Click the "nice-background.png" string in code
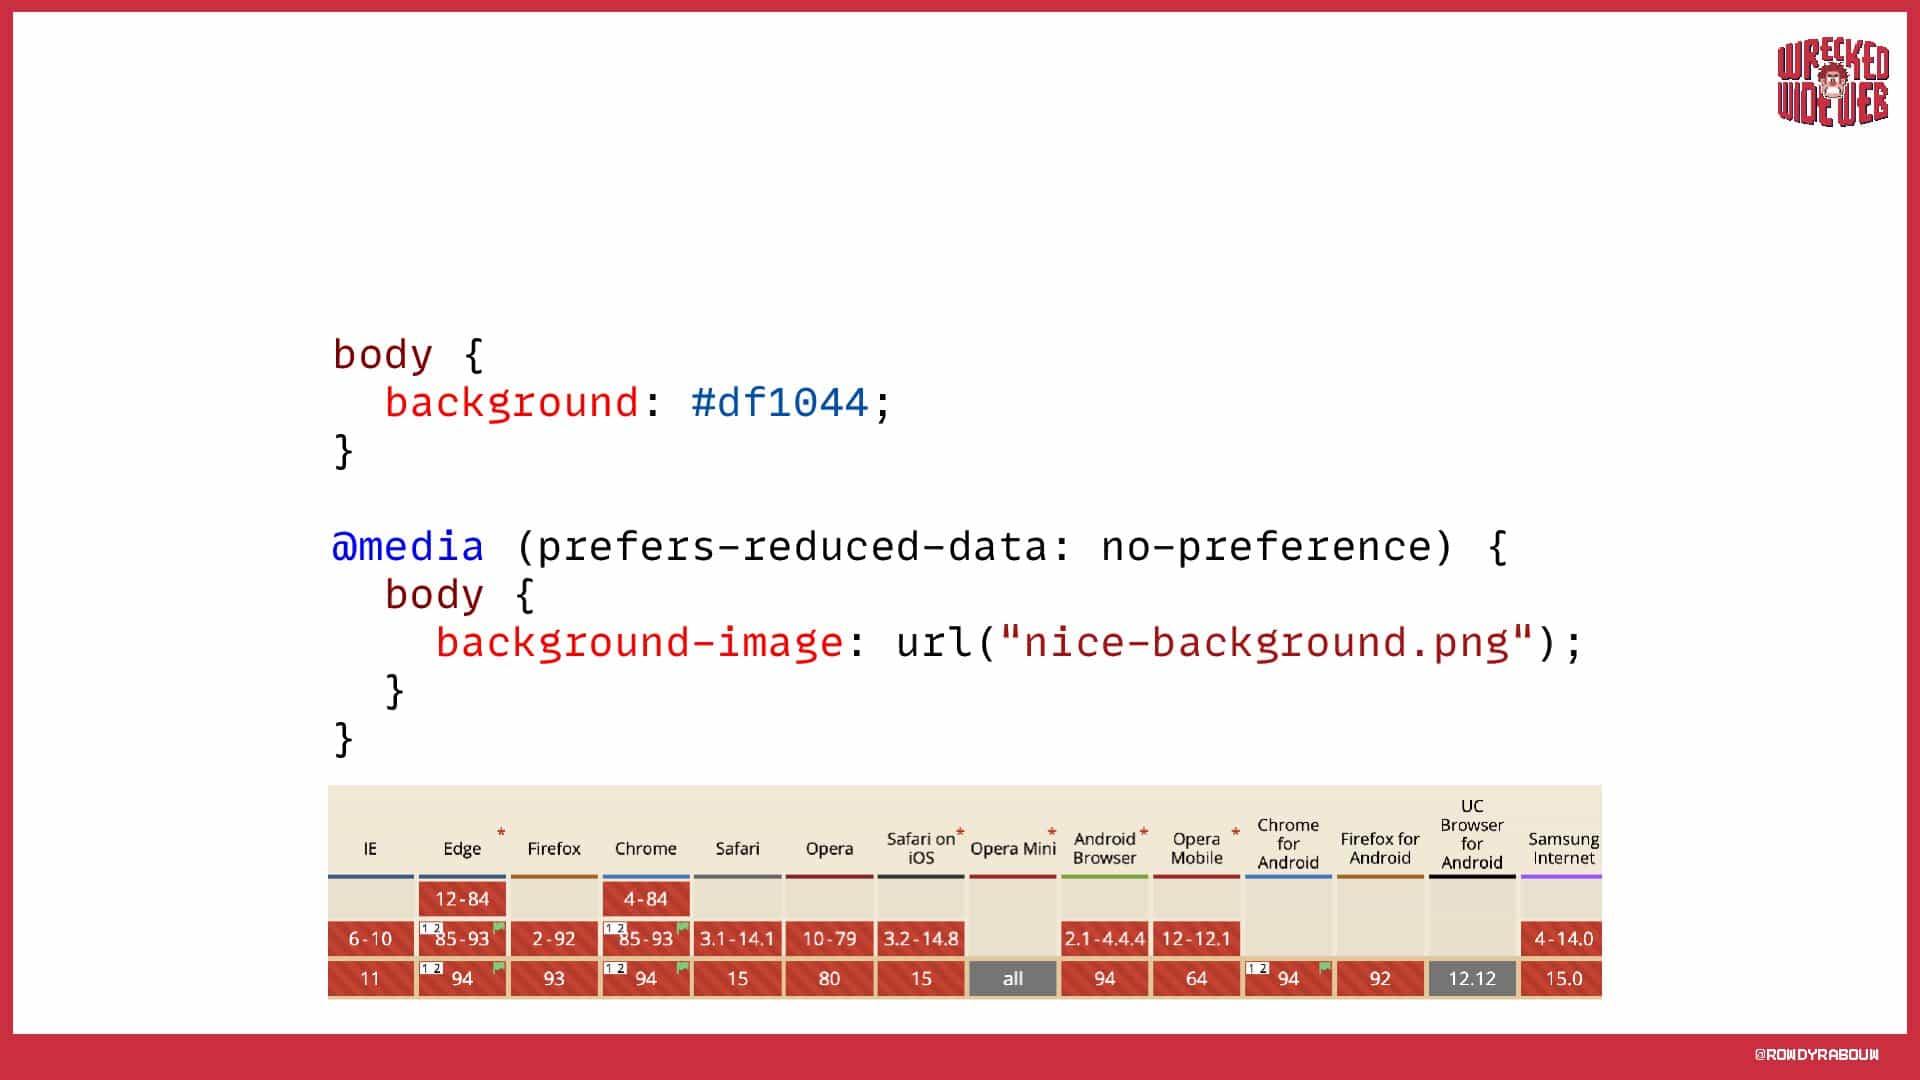 1265,643
